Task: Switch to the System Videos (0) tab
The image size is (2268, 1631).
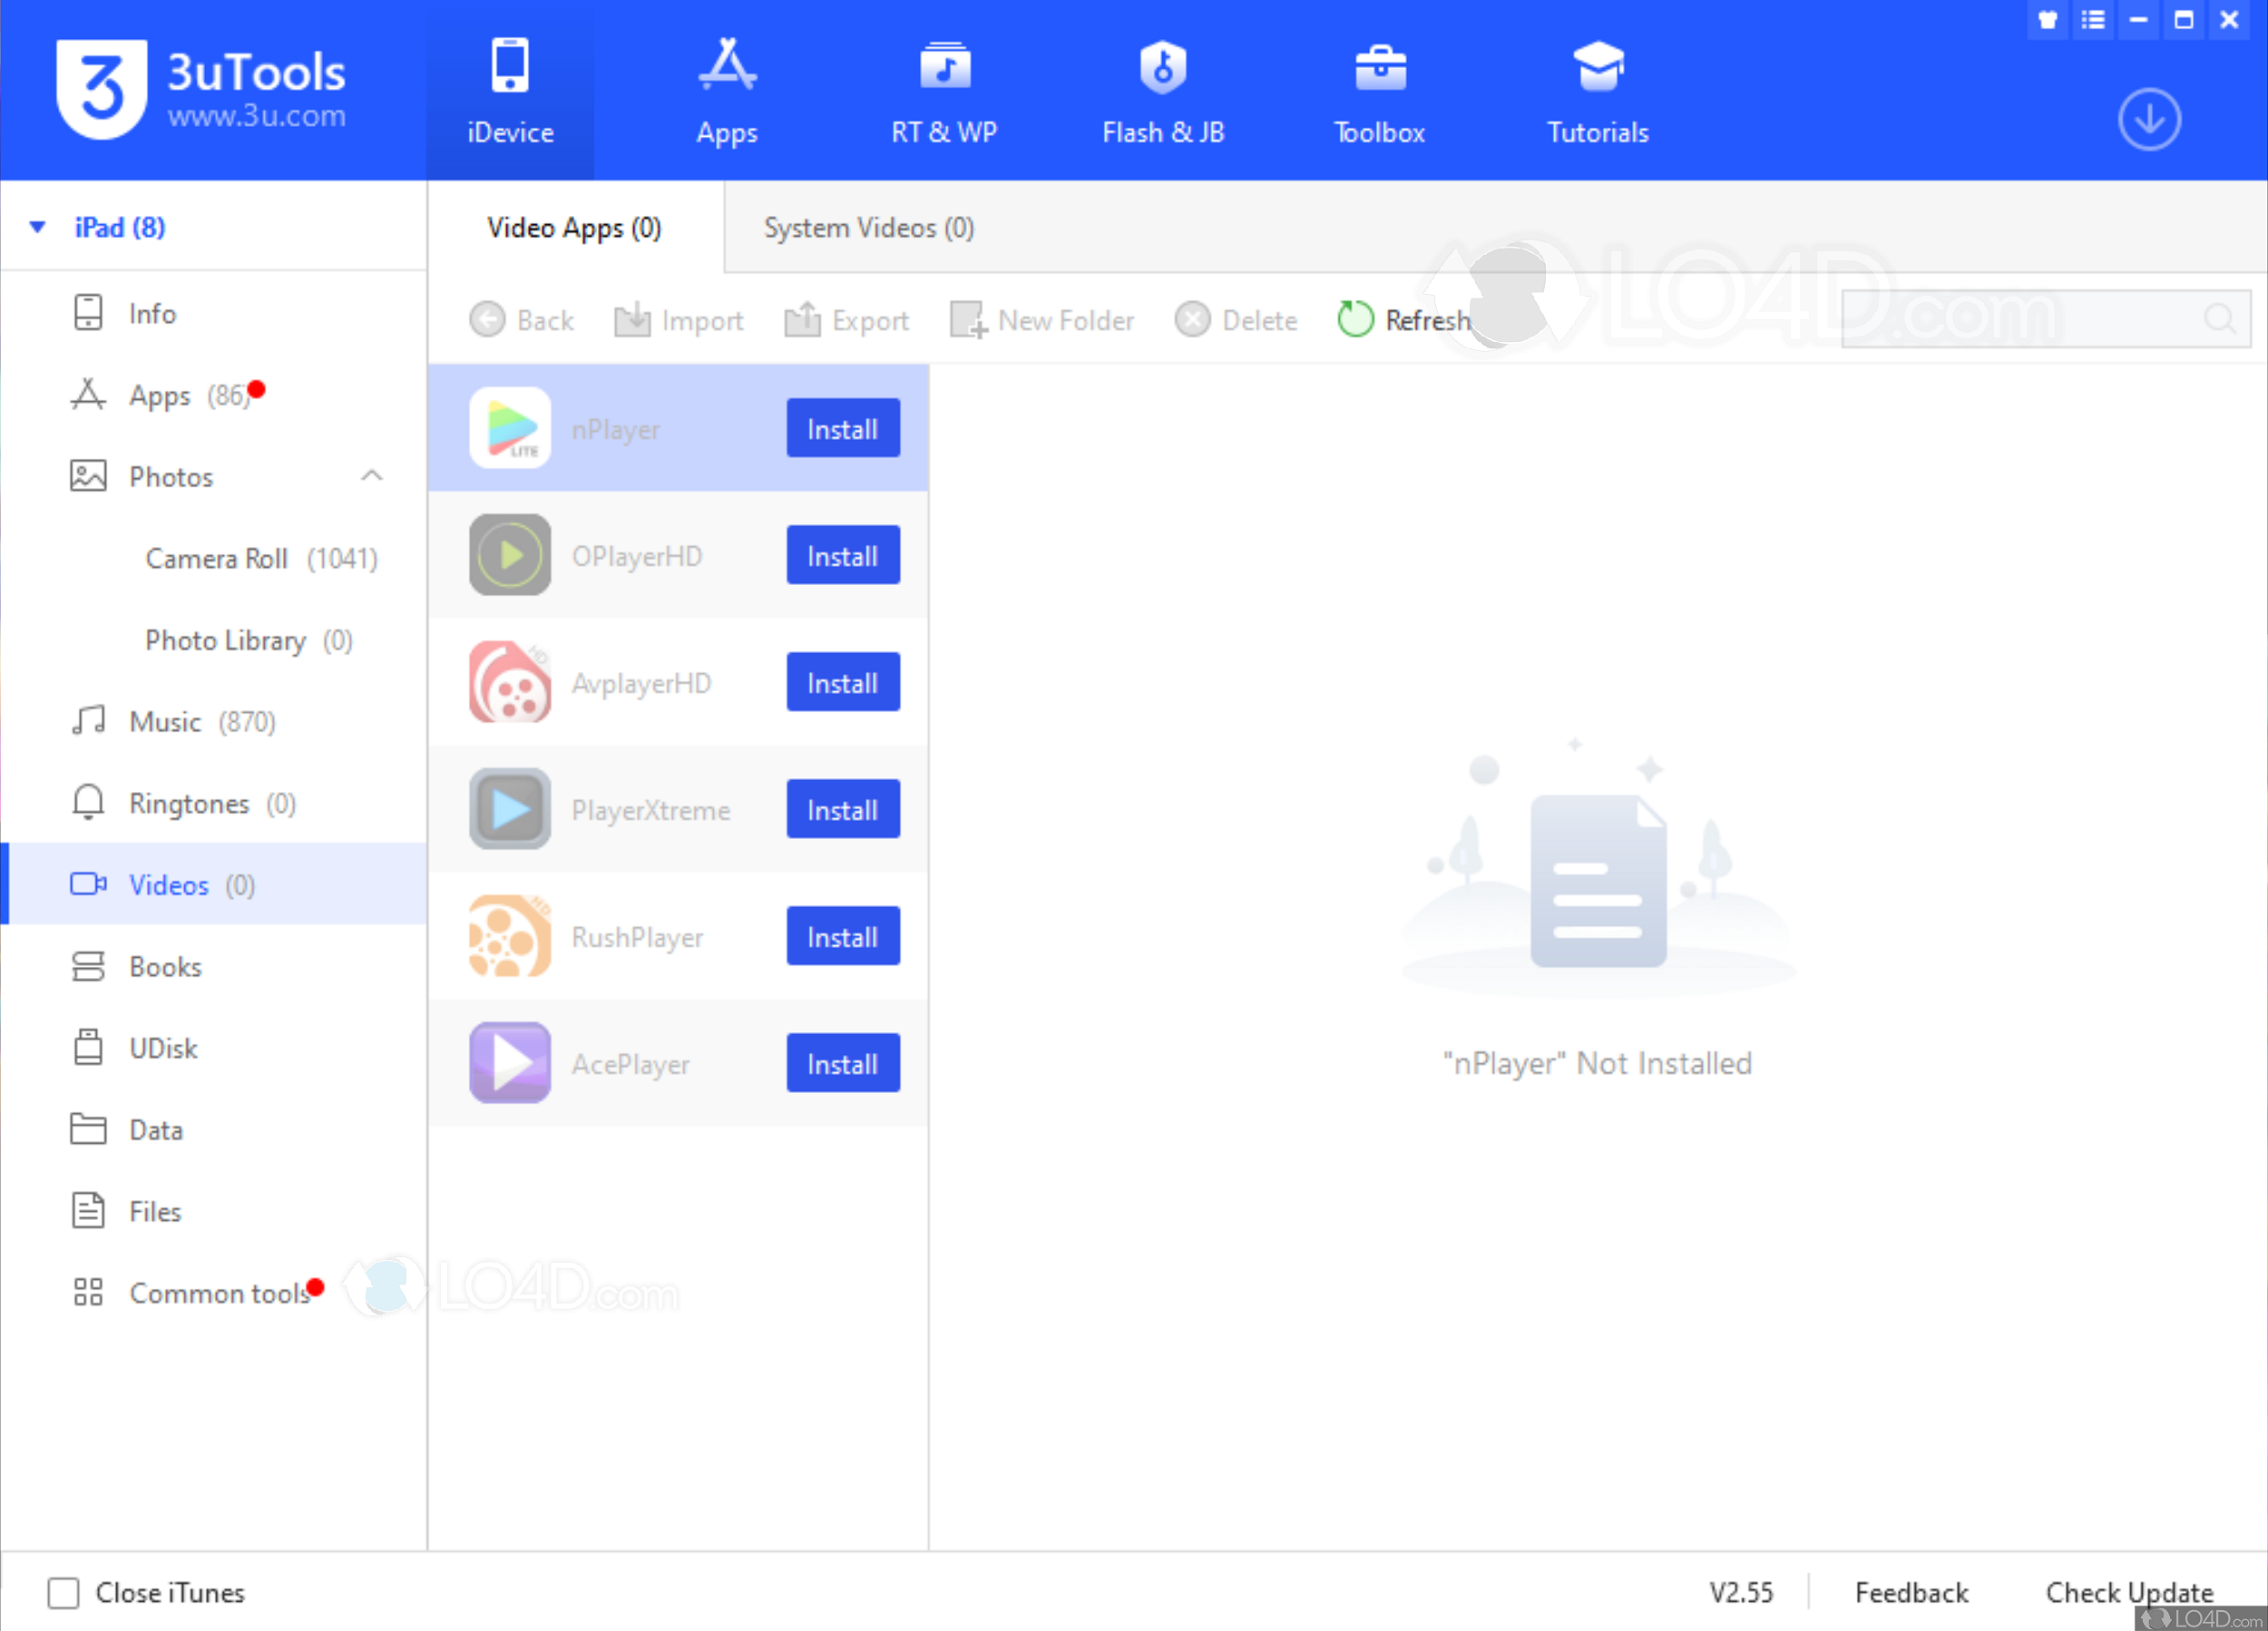Action: click(x=869, y=228)
